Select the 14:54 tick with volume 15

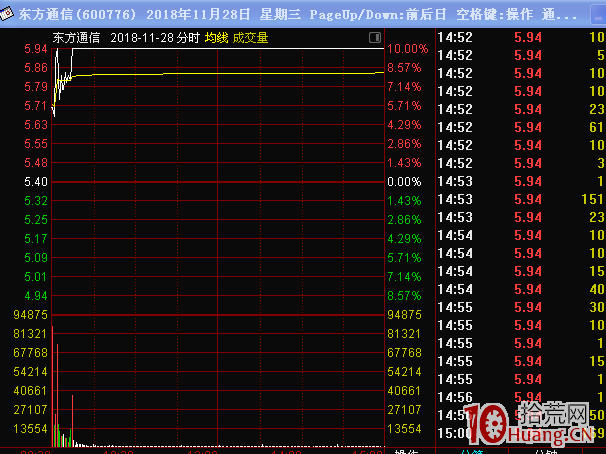click(x=521, y=271)
